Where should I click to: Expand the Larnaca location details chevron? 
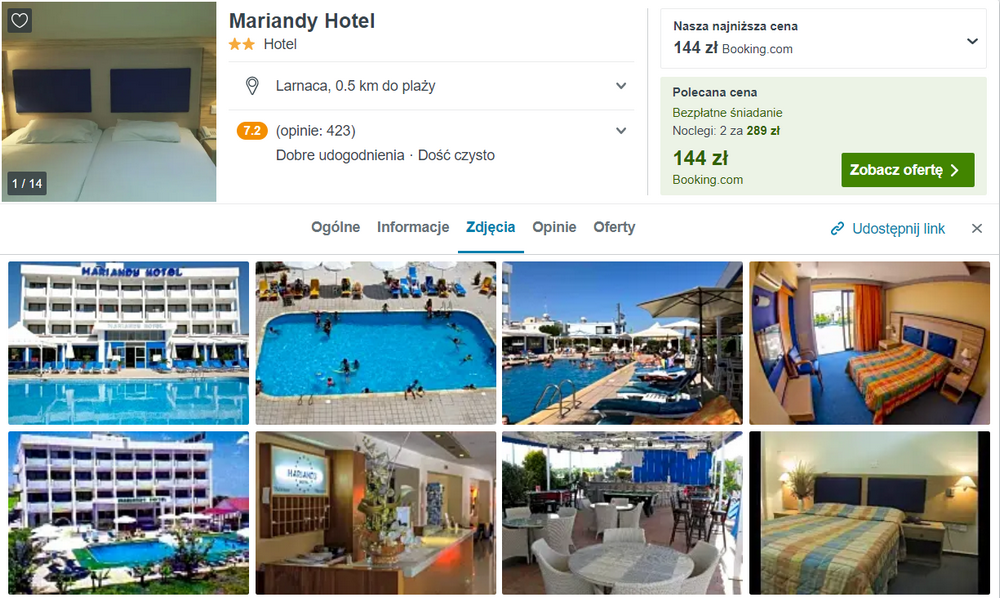click(x=621, y=85)
